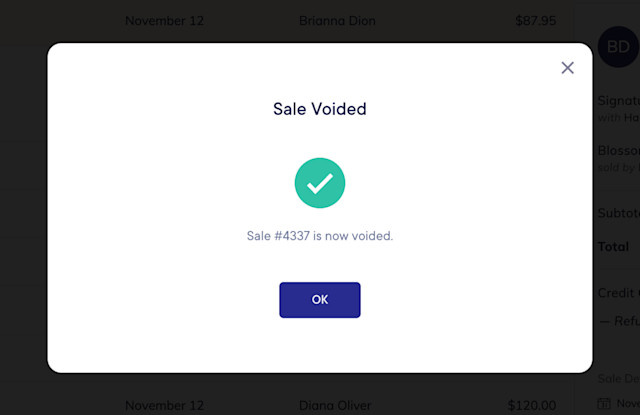
Task: Click November 12 date in Diana Oliver row
Action: point(164,405)
